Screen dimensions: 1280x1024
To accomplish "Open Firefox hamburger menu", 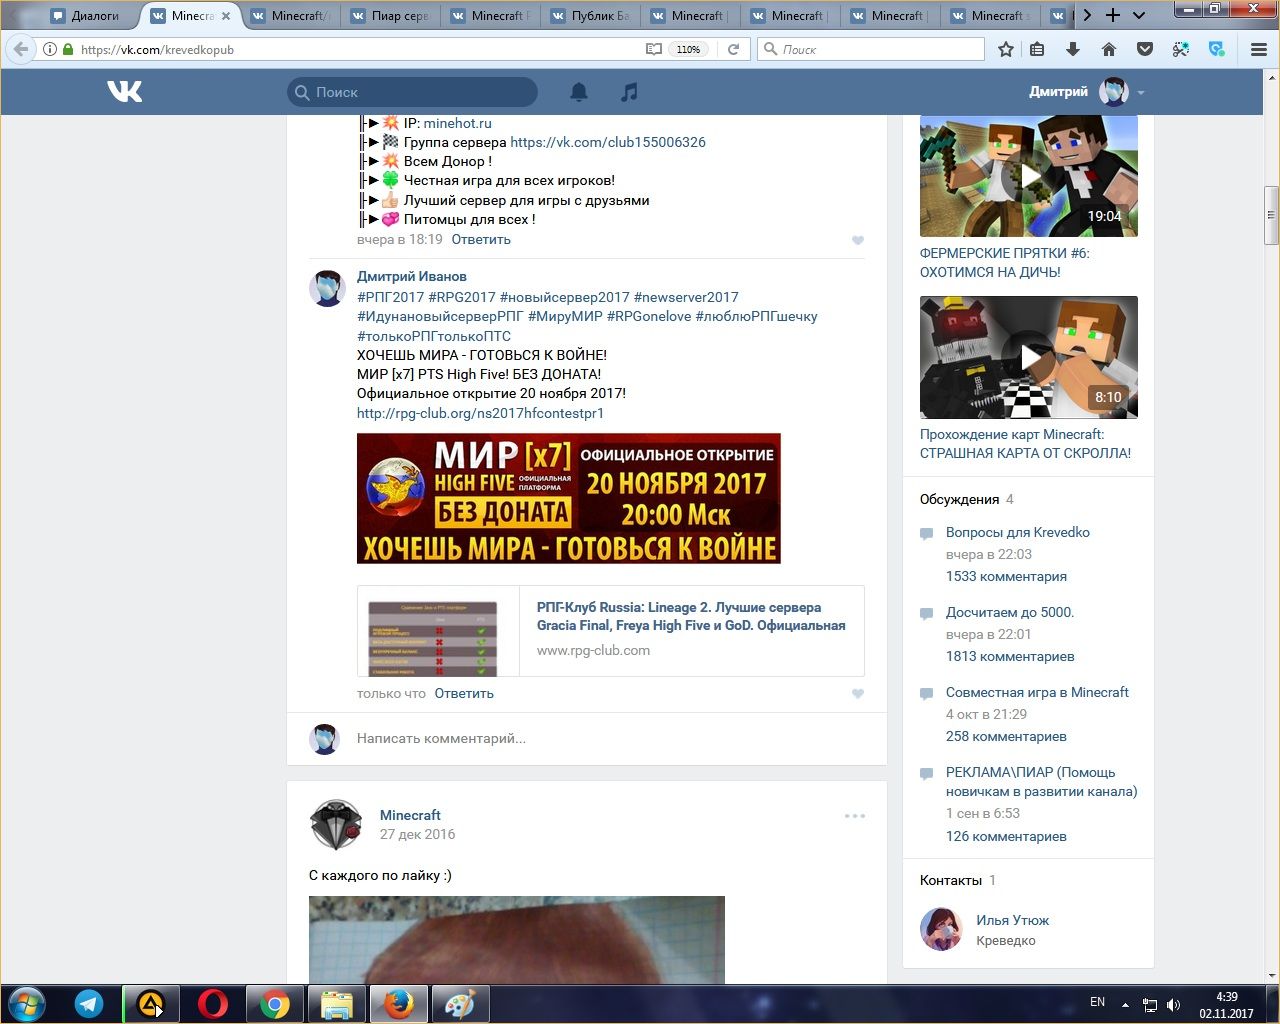I will pos(1259,49).
